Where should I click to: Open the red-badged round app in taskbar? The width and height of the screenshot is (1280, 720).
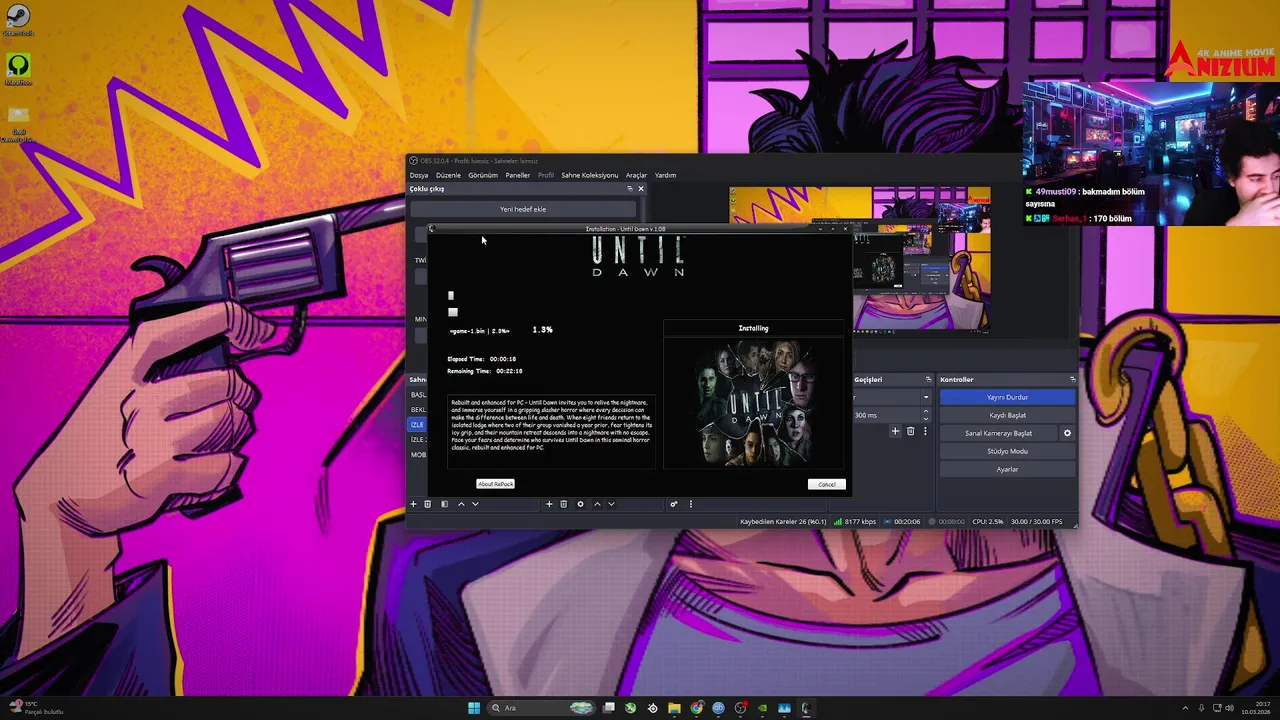pyautogui.click(x=740, y=708)
